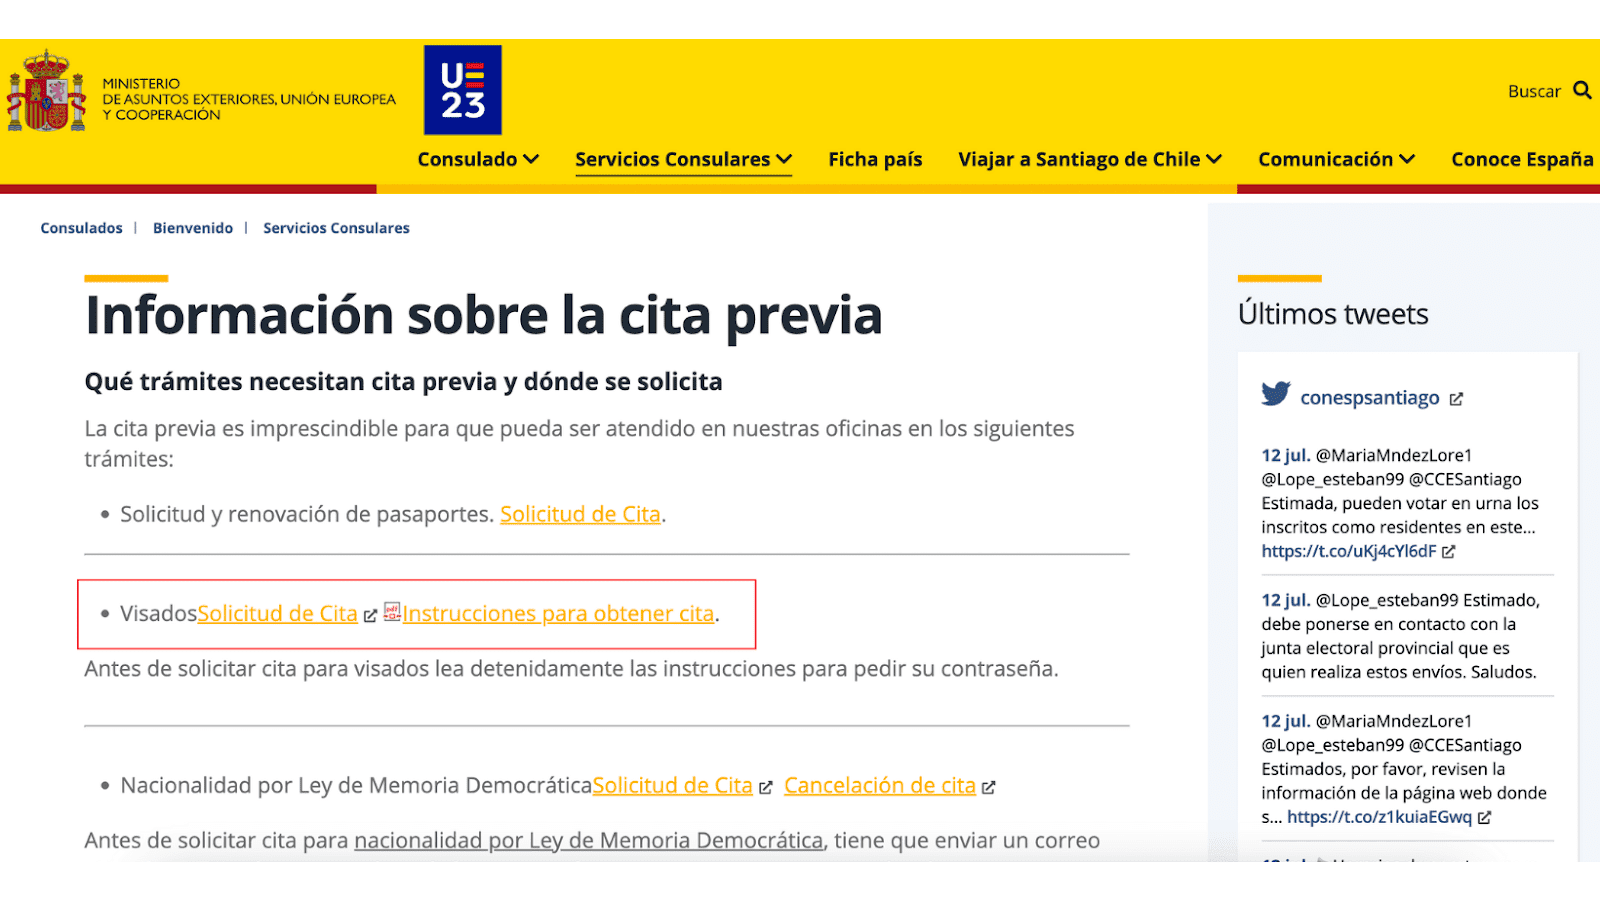The image size is (1600, 901).
Task: Click external link icon after t.co/uKj4cYl6dF
Action: click(x=1449, y=552)
